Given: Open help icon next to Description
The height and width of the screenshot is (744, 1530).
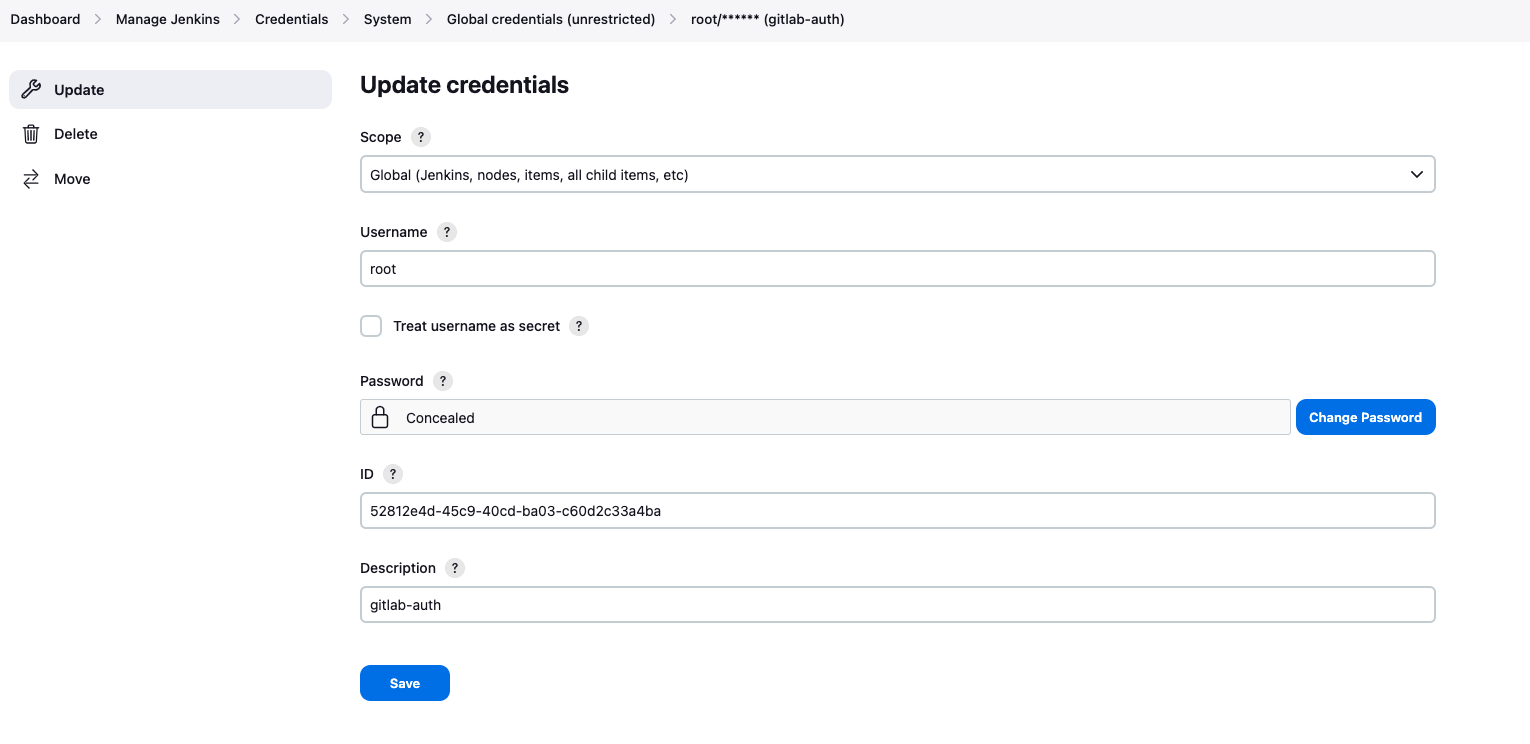Looking at the screenshot, I should point(455,568).
